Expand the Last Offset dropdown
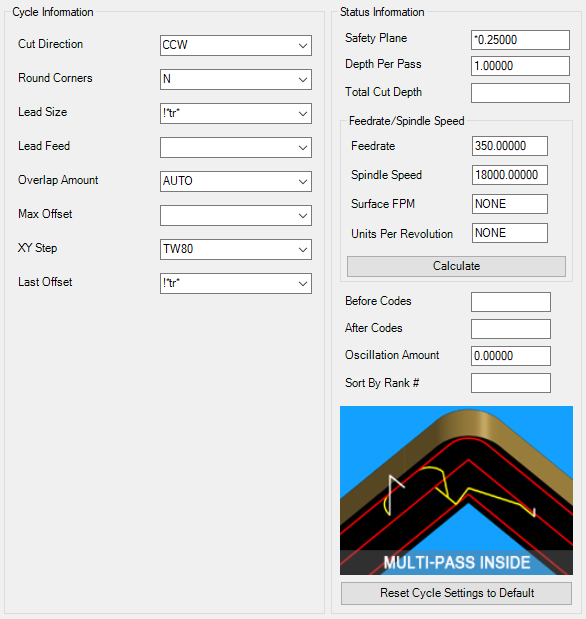The image size is (586, 619). (236, 283)
